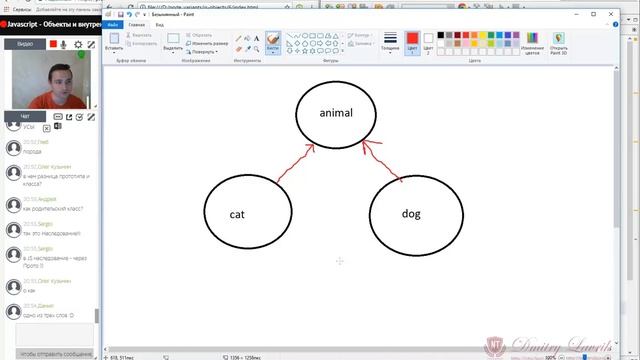Expand the shapes gallery more arrow
The height and width of the screenshot is (360, 640).
pyautogui.click(x=342, y=51)
